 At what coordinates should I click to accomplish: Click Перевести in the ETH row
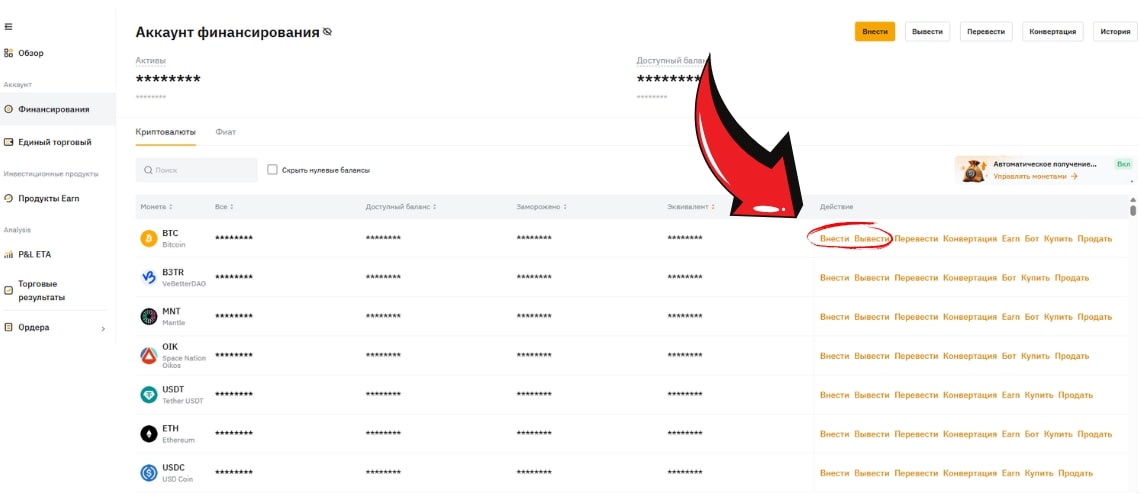[x=916, y=434]
